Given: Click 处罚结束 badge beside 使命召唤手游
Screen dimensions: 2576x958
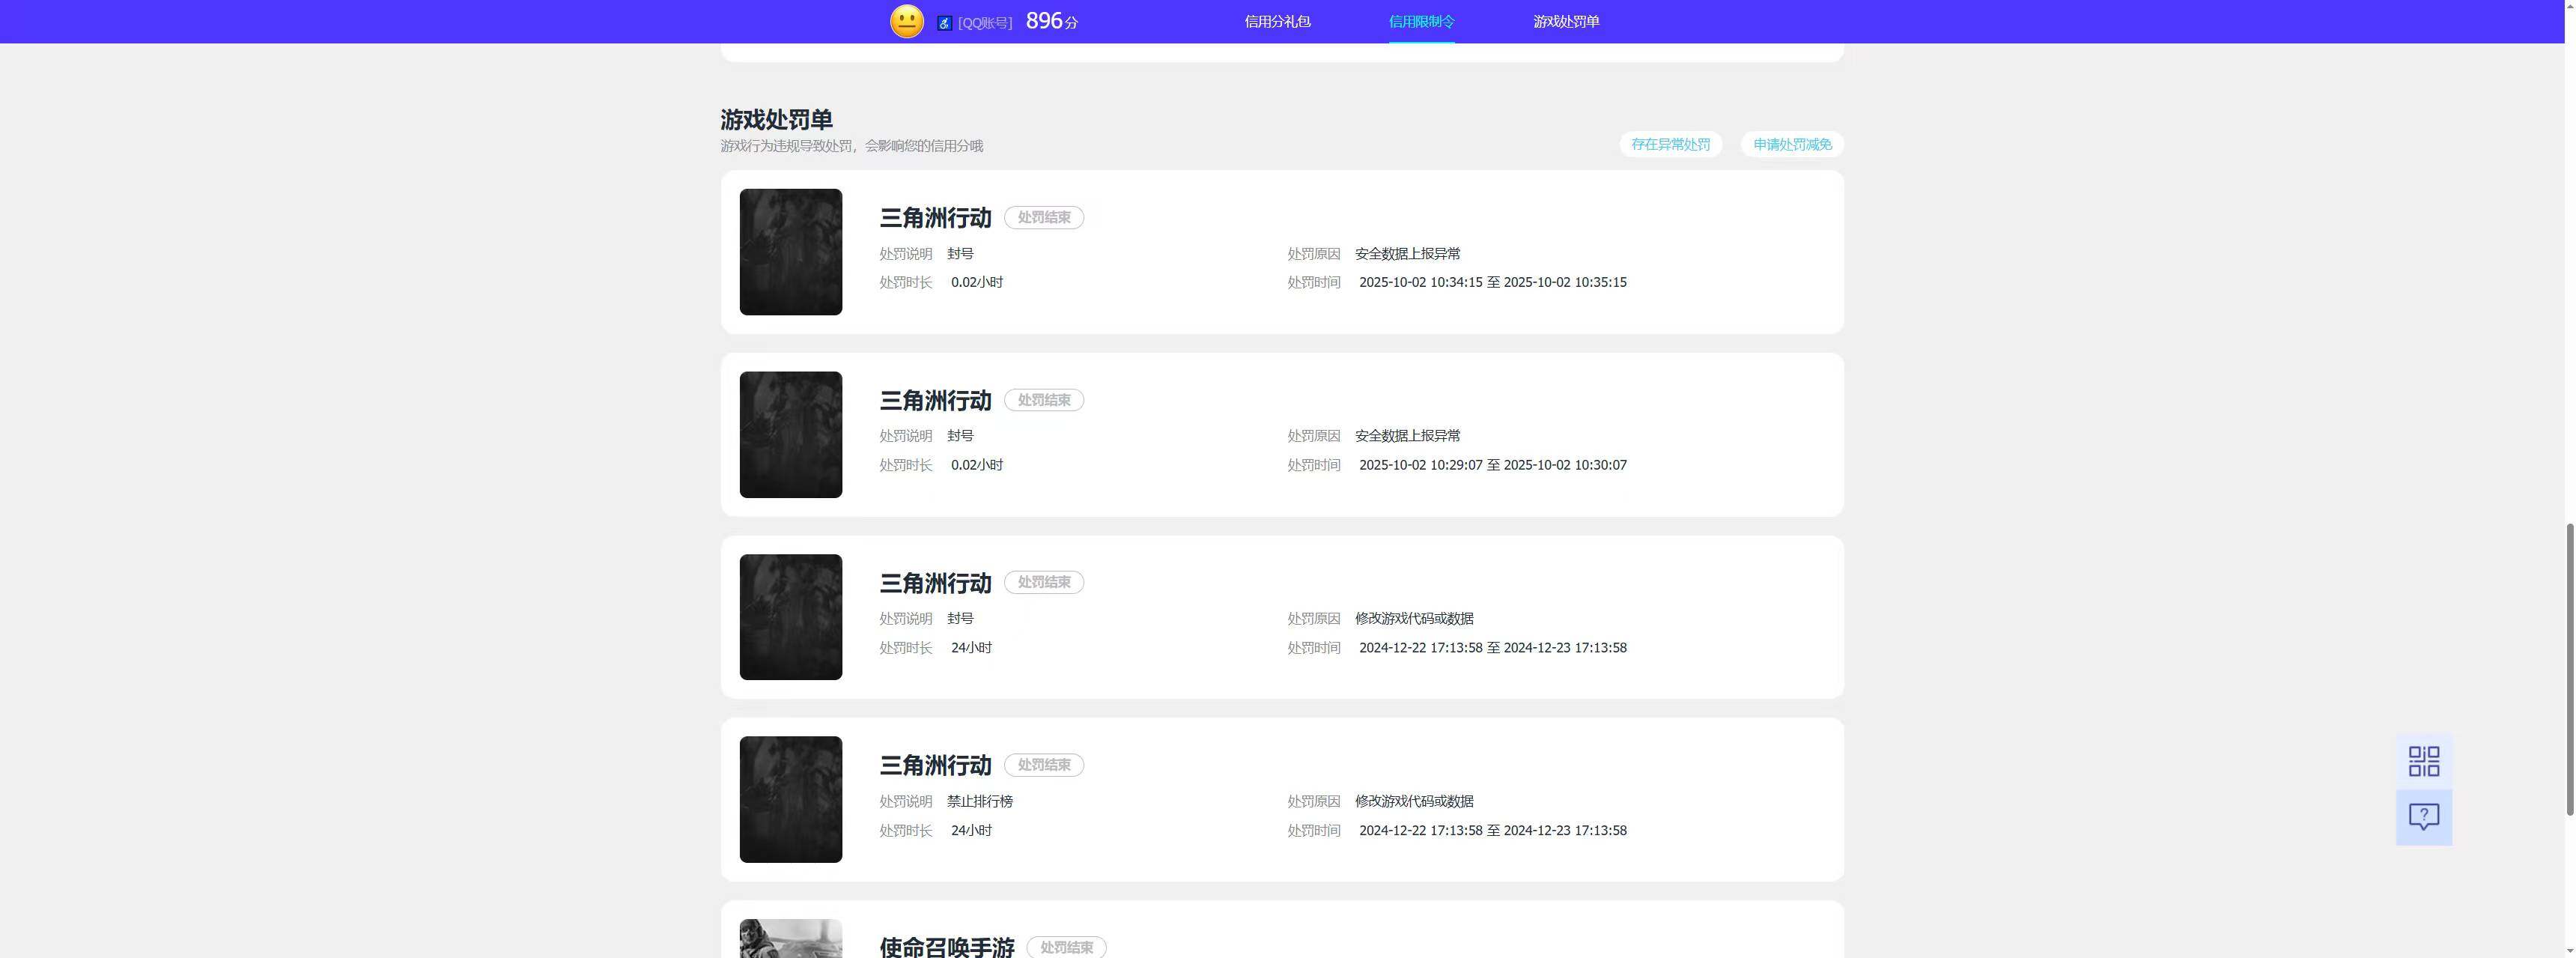Looking at the screenshot, I should (1066, 947).
